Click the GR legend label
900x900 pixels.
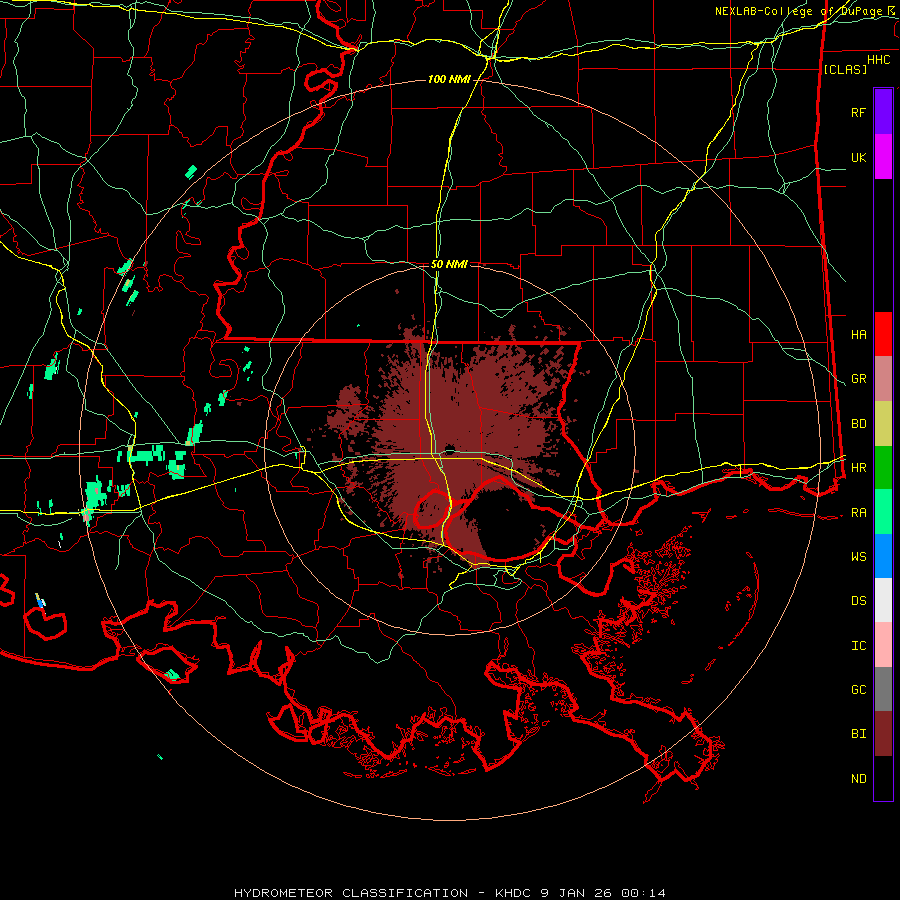(858, 379)
